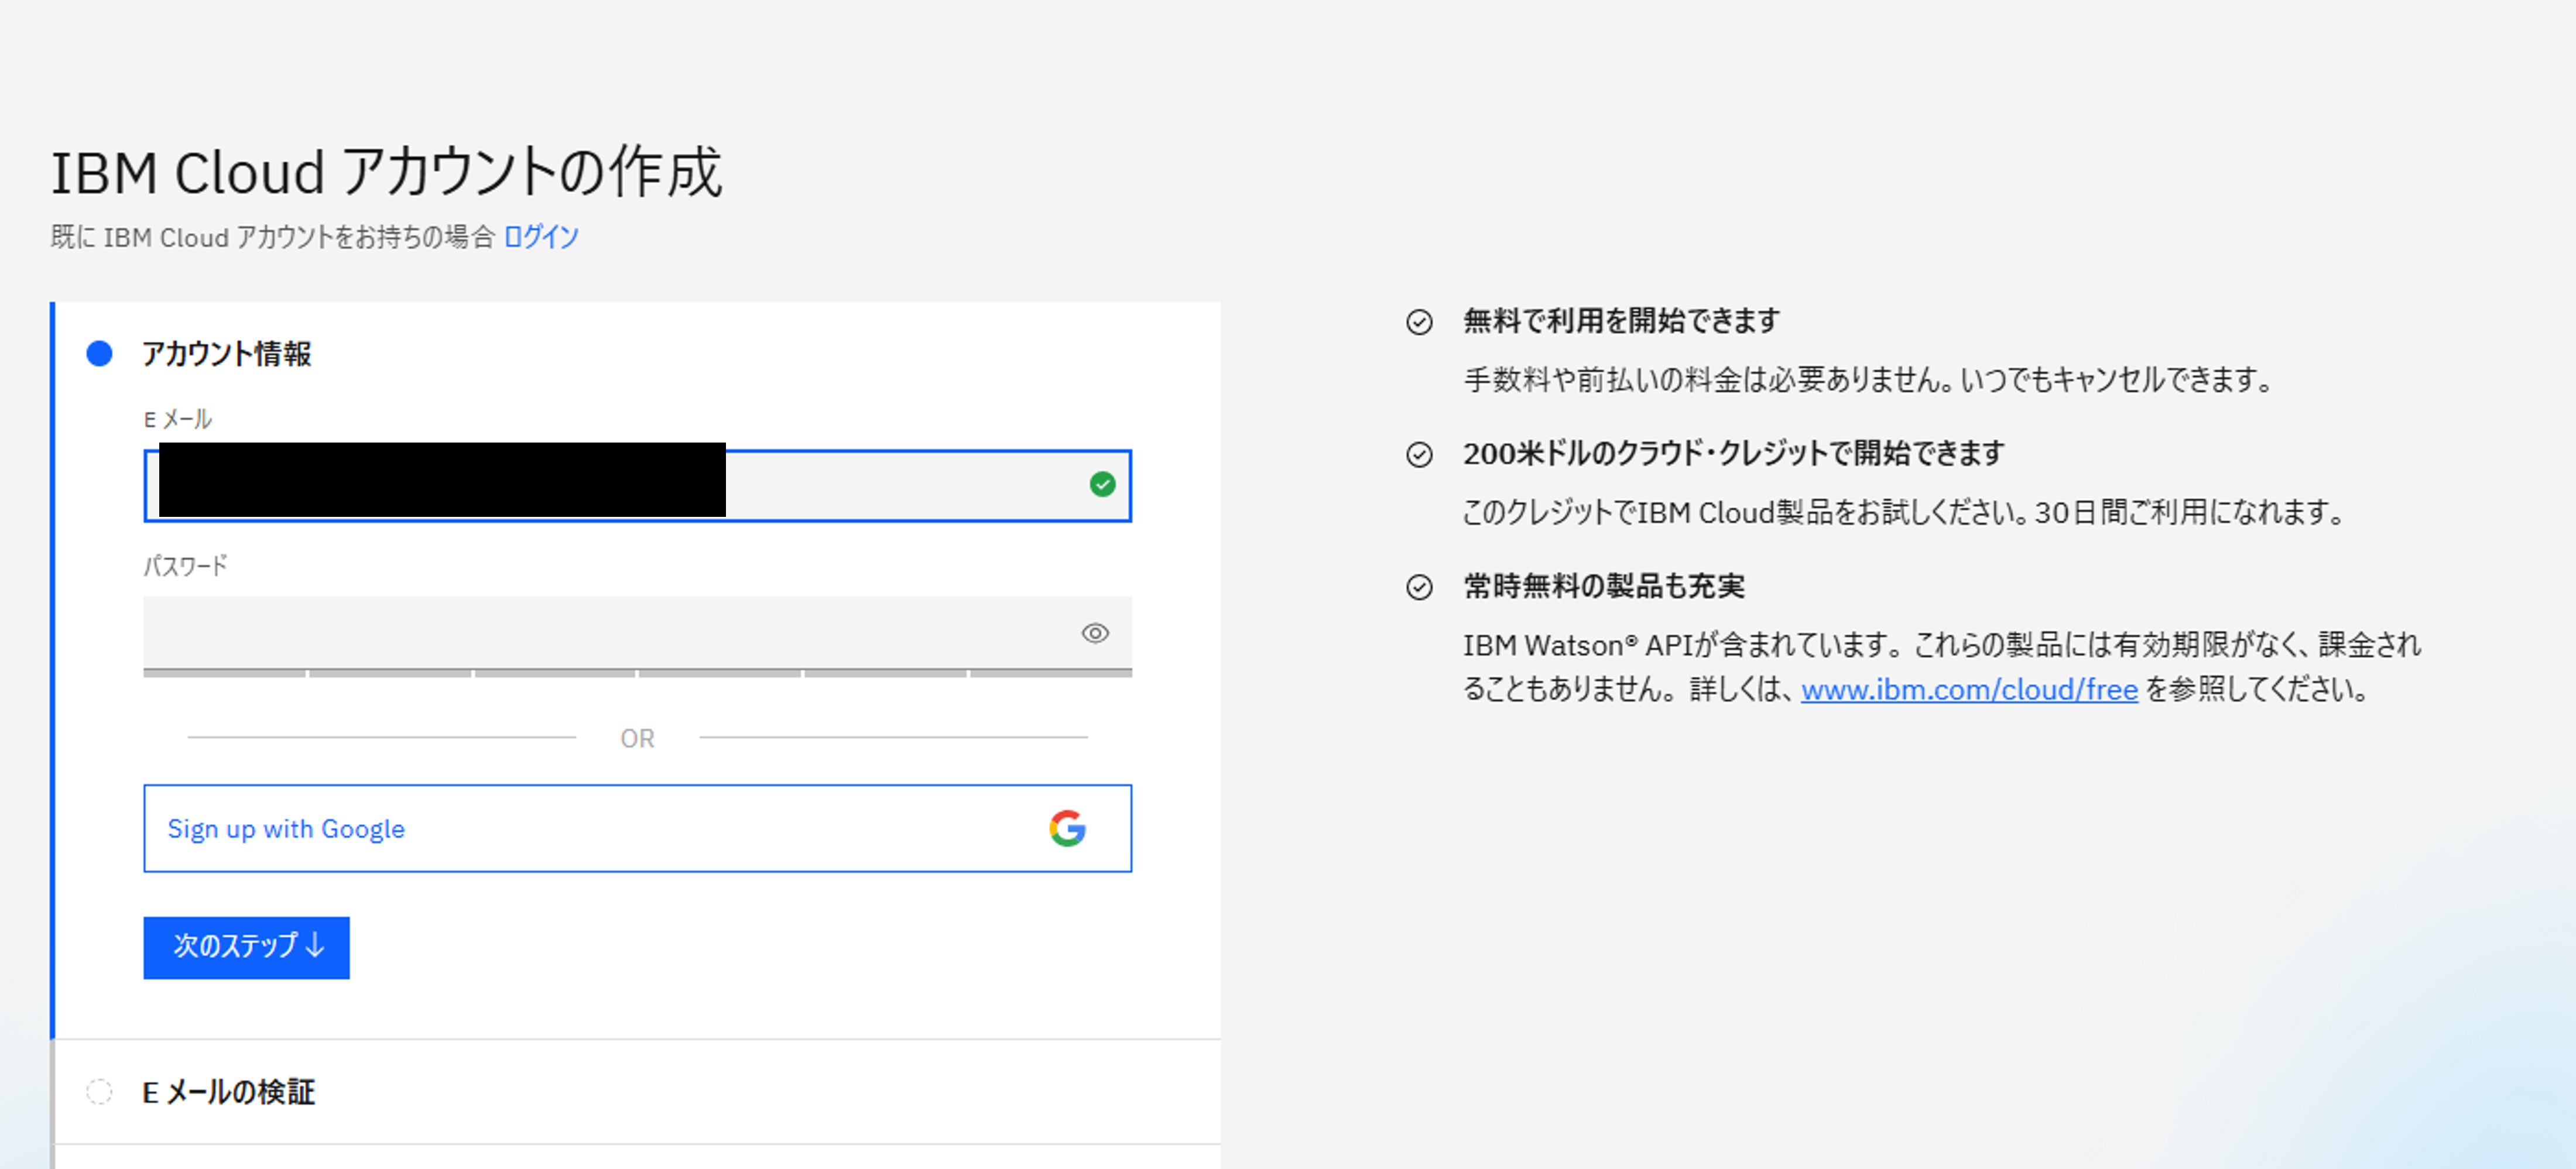Expand the Eメールの検証 section
Viewport: 2576px width, 1169px height.
[229, 1092]
